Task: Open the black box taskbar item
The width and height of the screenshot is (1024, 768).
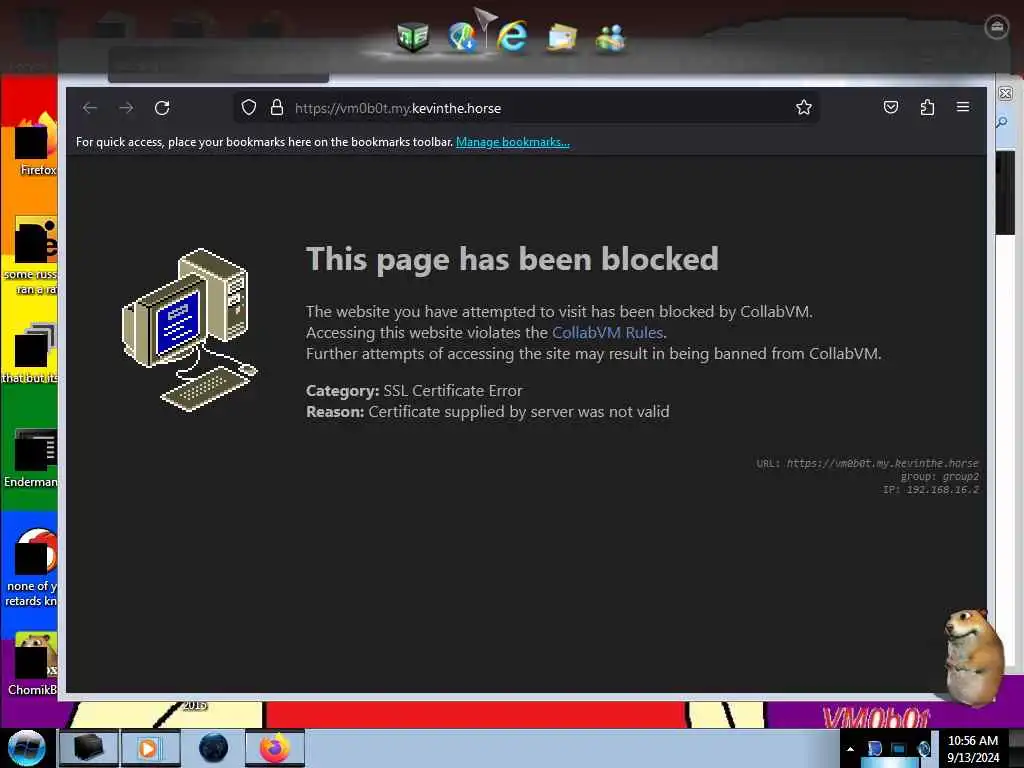Action: pos(89,748)
